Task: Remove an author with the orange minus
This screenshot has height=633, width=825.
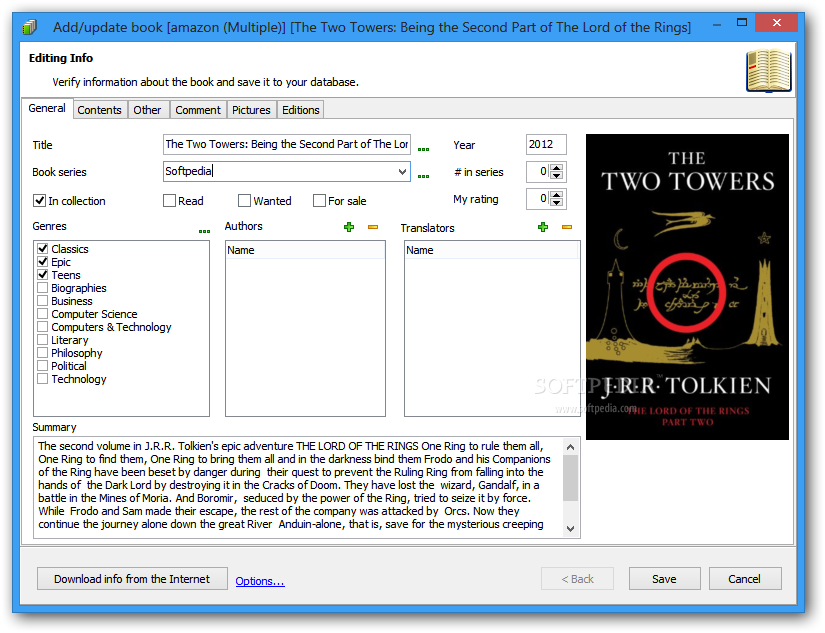Action: point(373,227)
